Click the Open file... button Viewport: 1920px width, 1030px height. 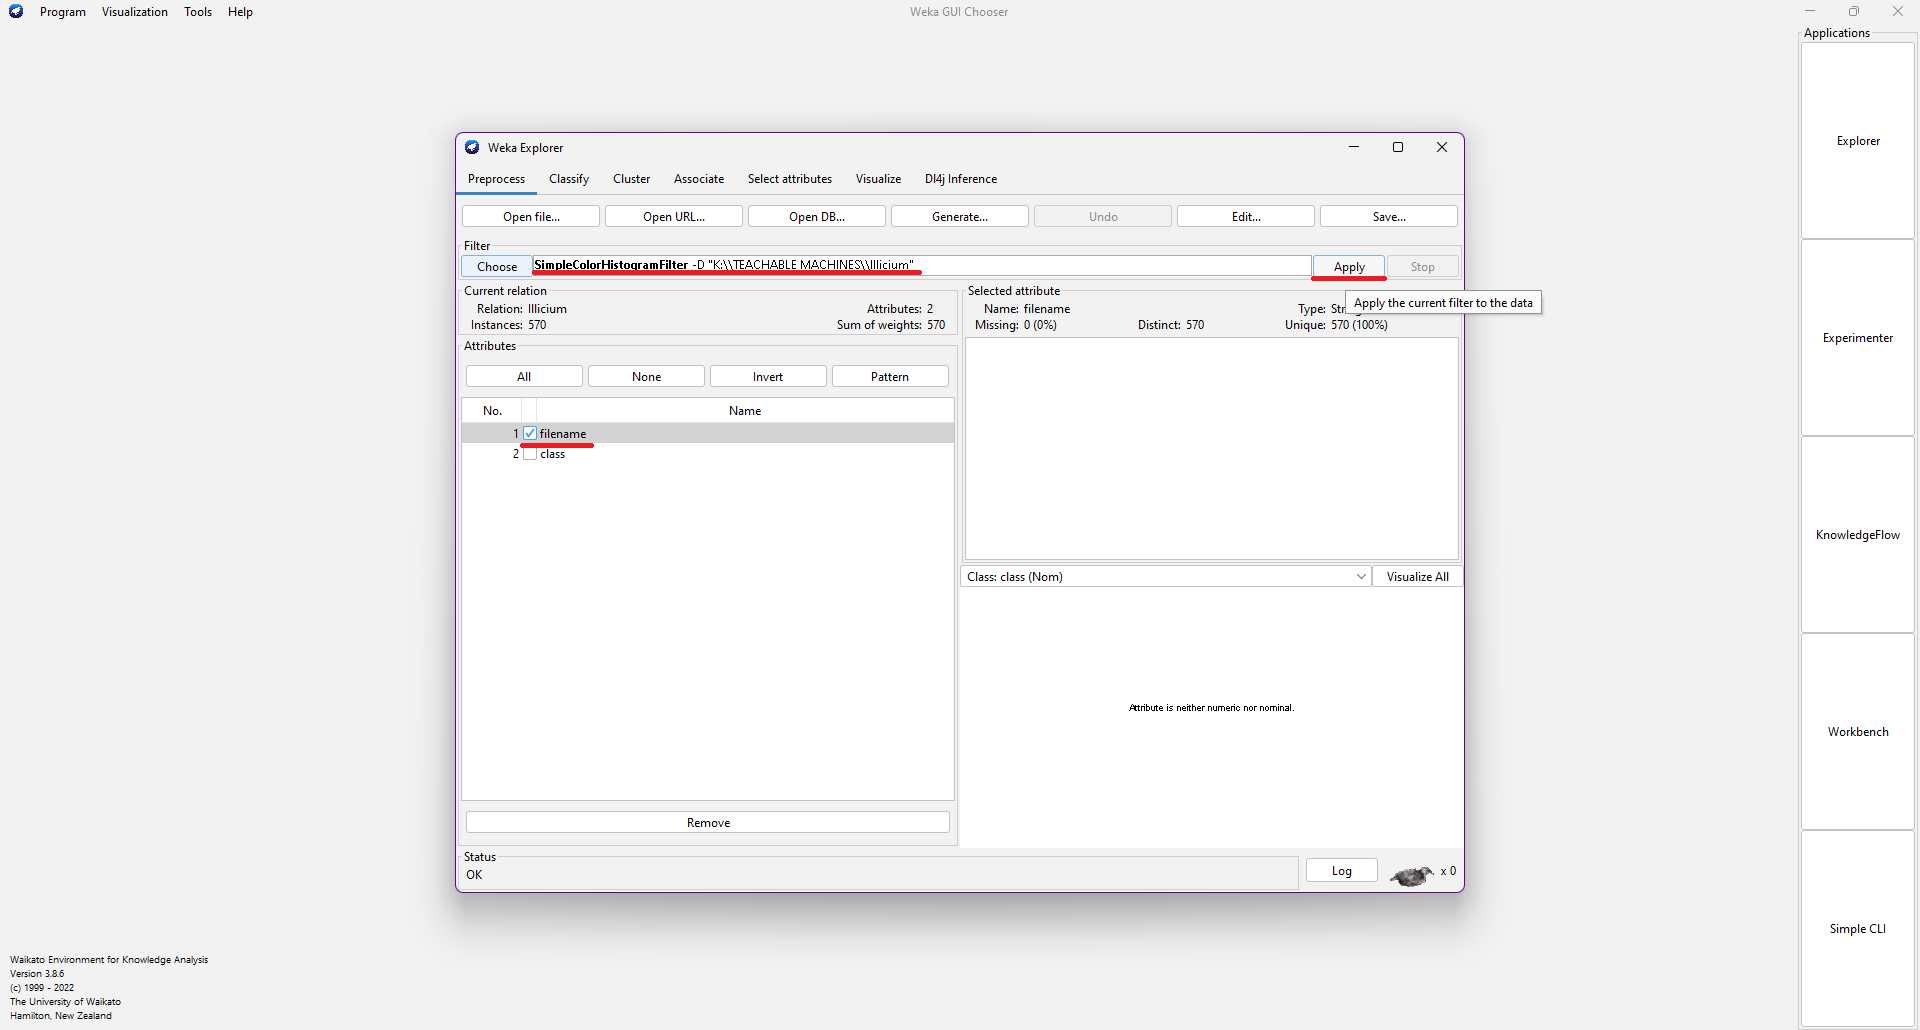(531, 217)
